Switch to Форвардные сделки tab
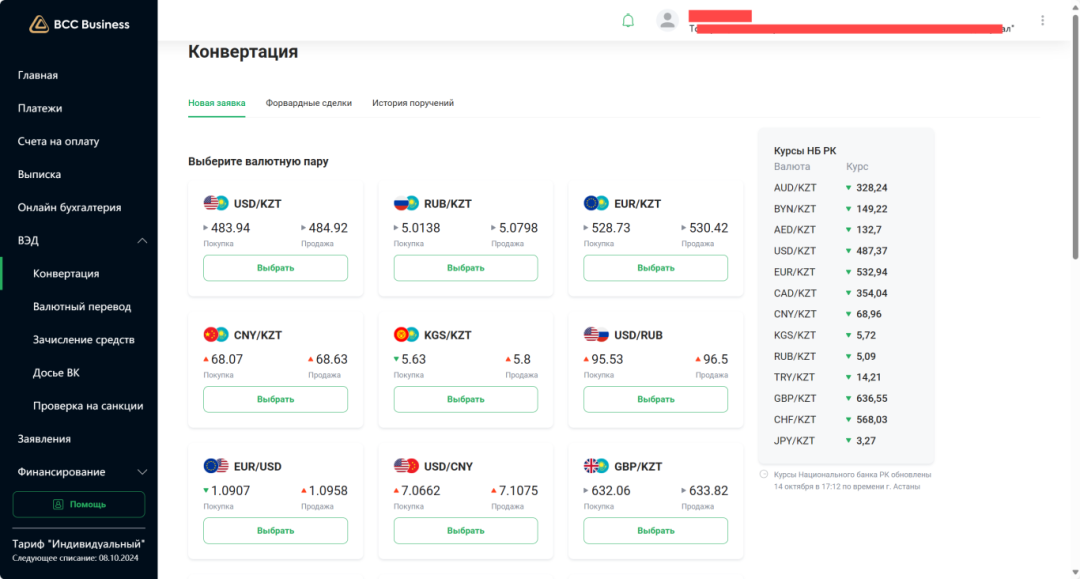 pos(308,103)
